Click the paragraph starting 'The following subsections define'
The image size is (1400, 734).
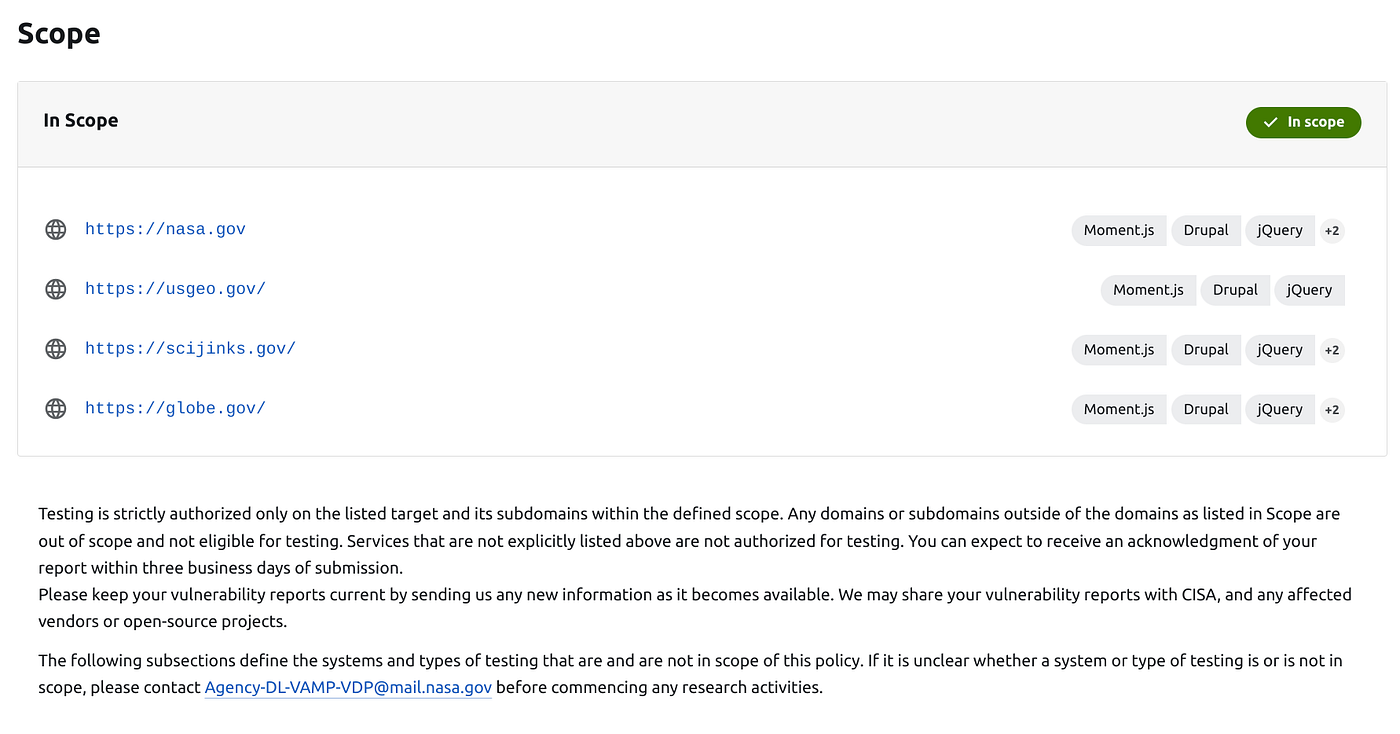point(690,674)
